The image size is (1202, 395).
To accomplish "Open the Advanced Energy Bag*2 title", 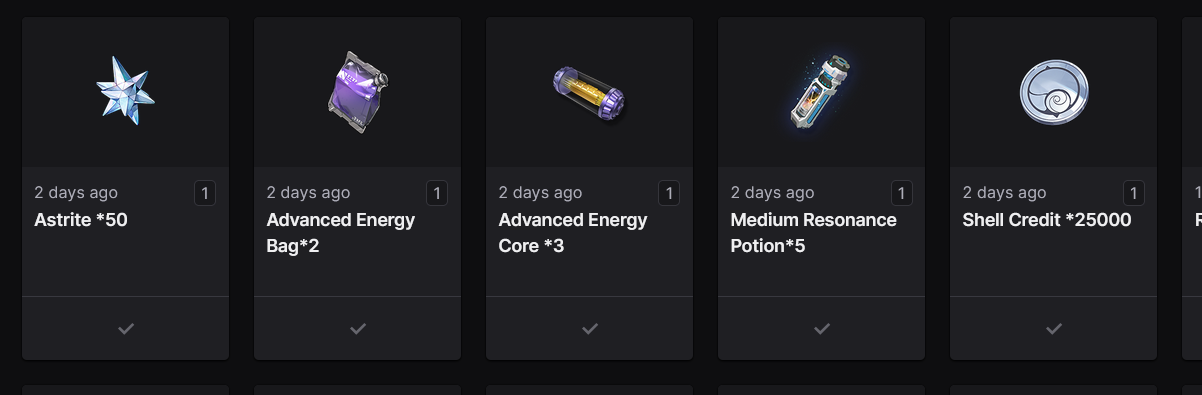I will 341,232.
